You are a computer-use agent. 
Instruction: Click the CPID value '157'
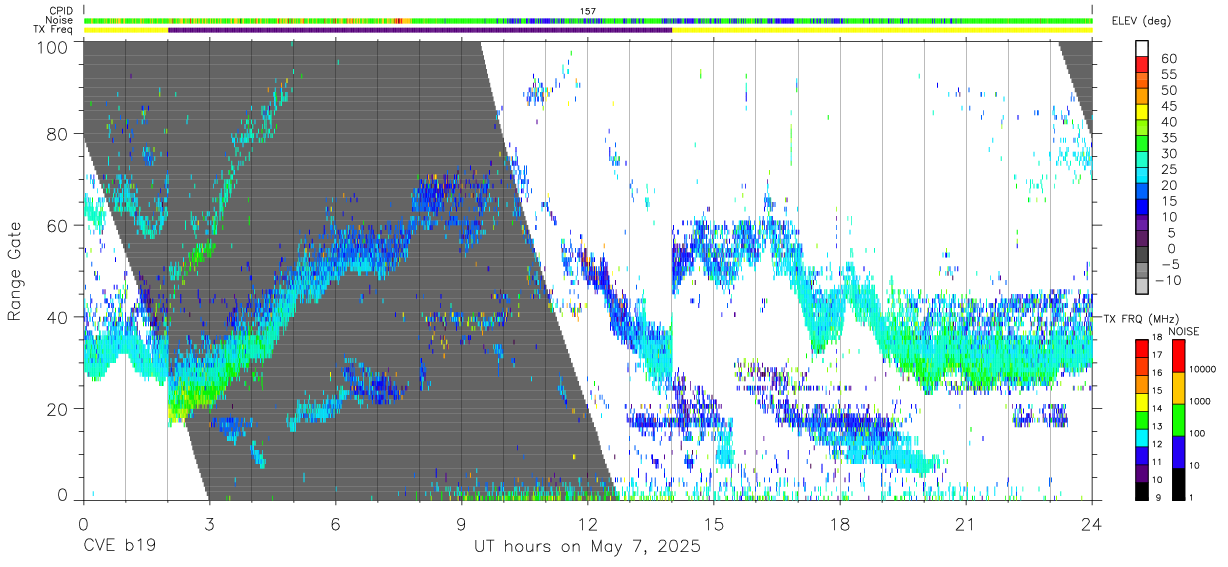point(588,10)
